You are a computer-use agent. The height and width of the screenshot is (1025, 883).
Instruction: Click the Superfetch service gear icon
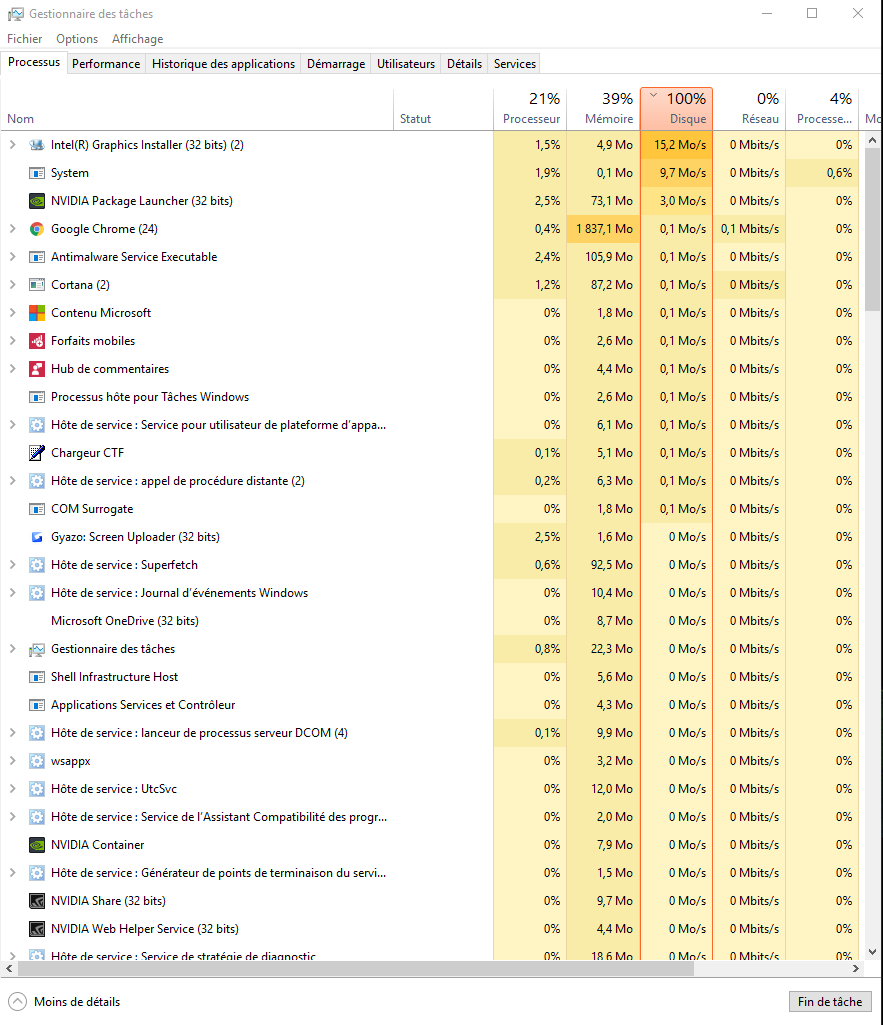coord(37,565)
